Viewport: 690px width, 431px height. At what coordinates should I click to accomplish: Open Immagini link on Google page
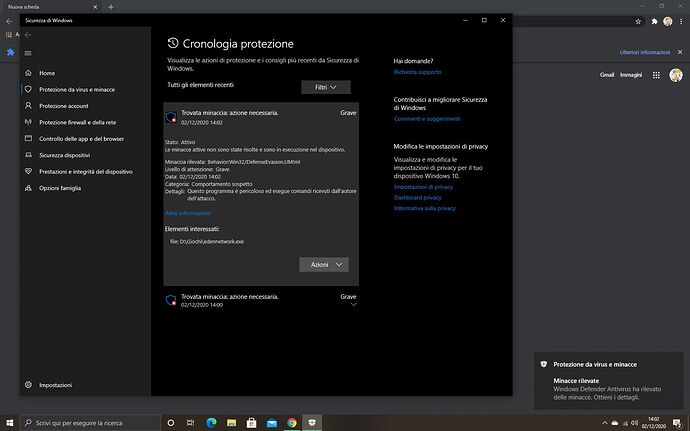pyautogui.click(x=631, y=75)
